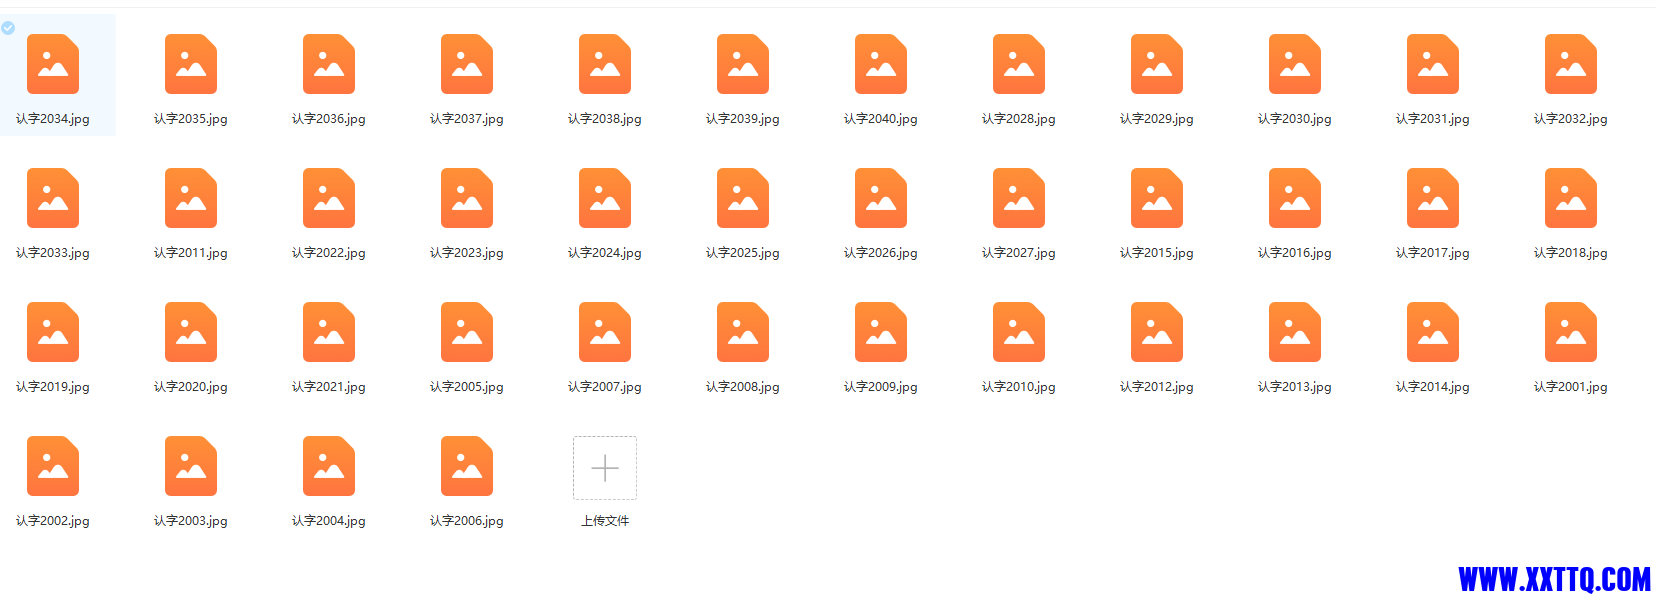Screen dimensions: 1656x599
Task: Select the image file icon for 认字2024.jpg
Action: 605,198
